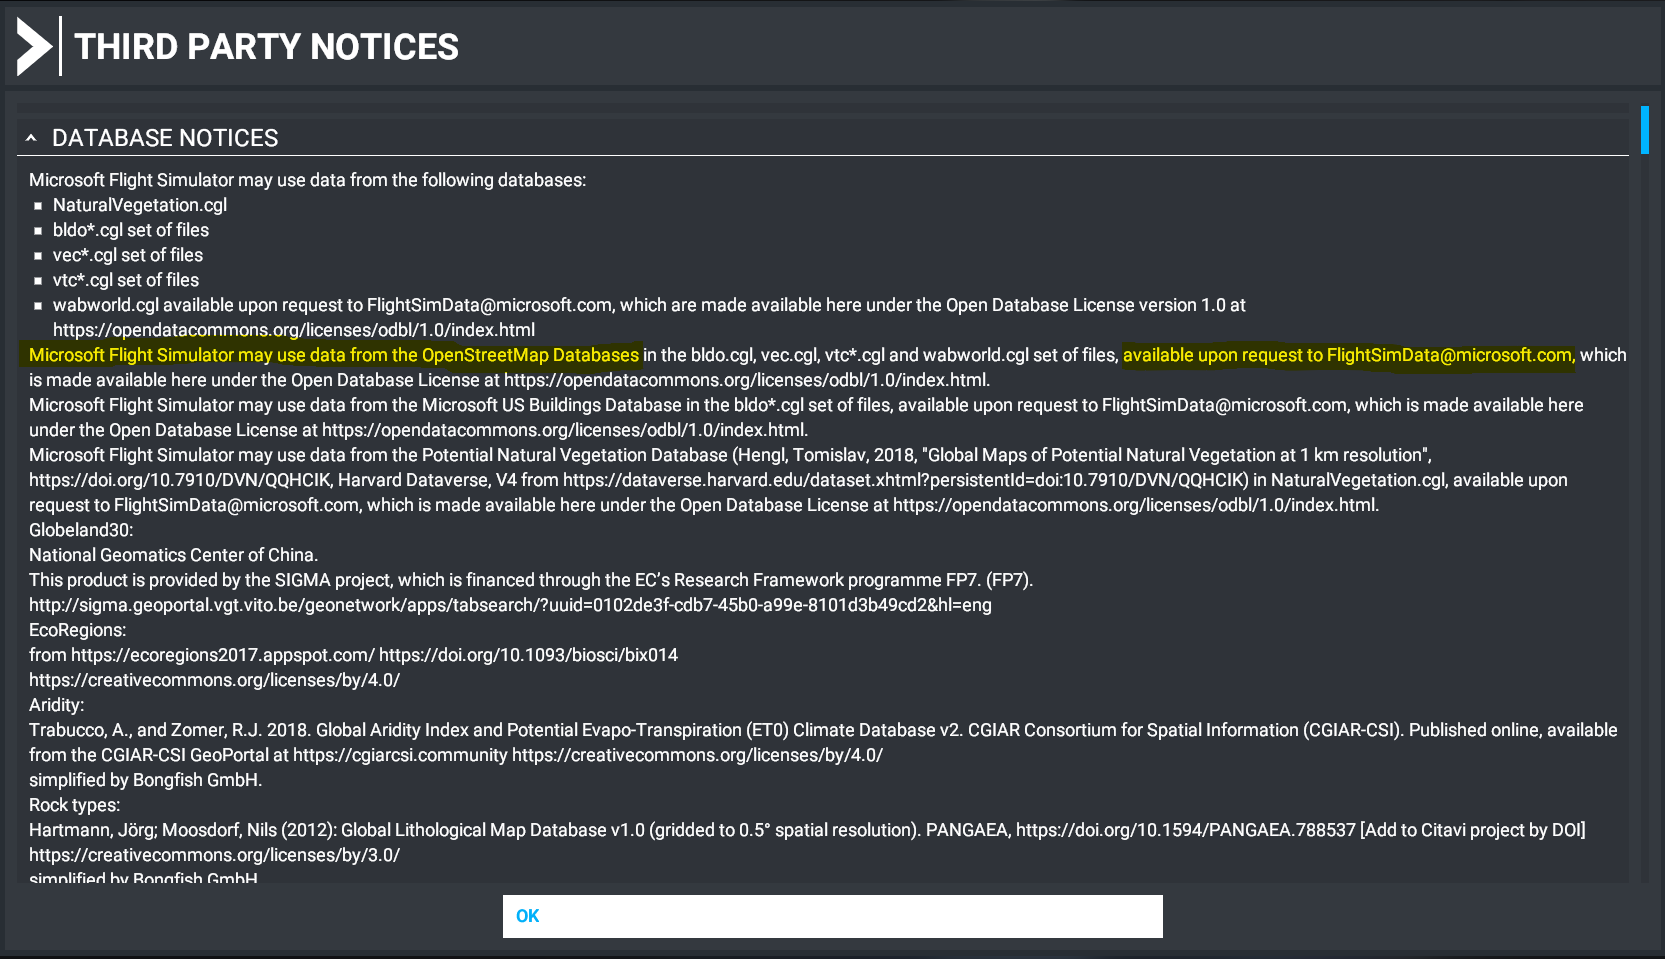
Task: Click the wabworld.cgl list entry line
Action: pos(649,305)
